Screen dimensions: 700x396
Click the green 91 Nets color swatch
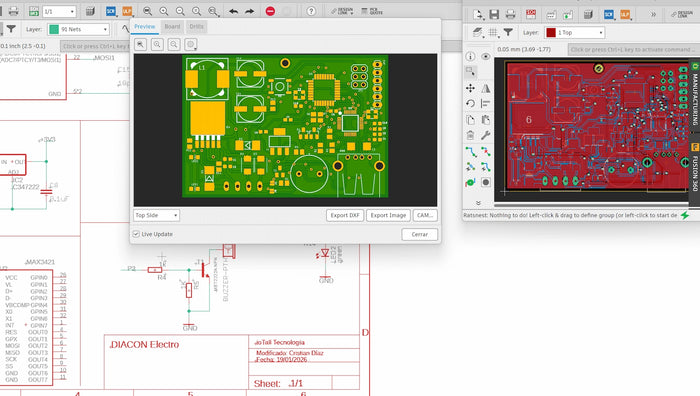pyautogui.click(x=54, y=29)
